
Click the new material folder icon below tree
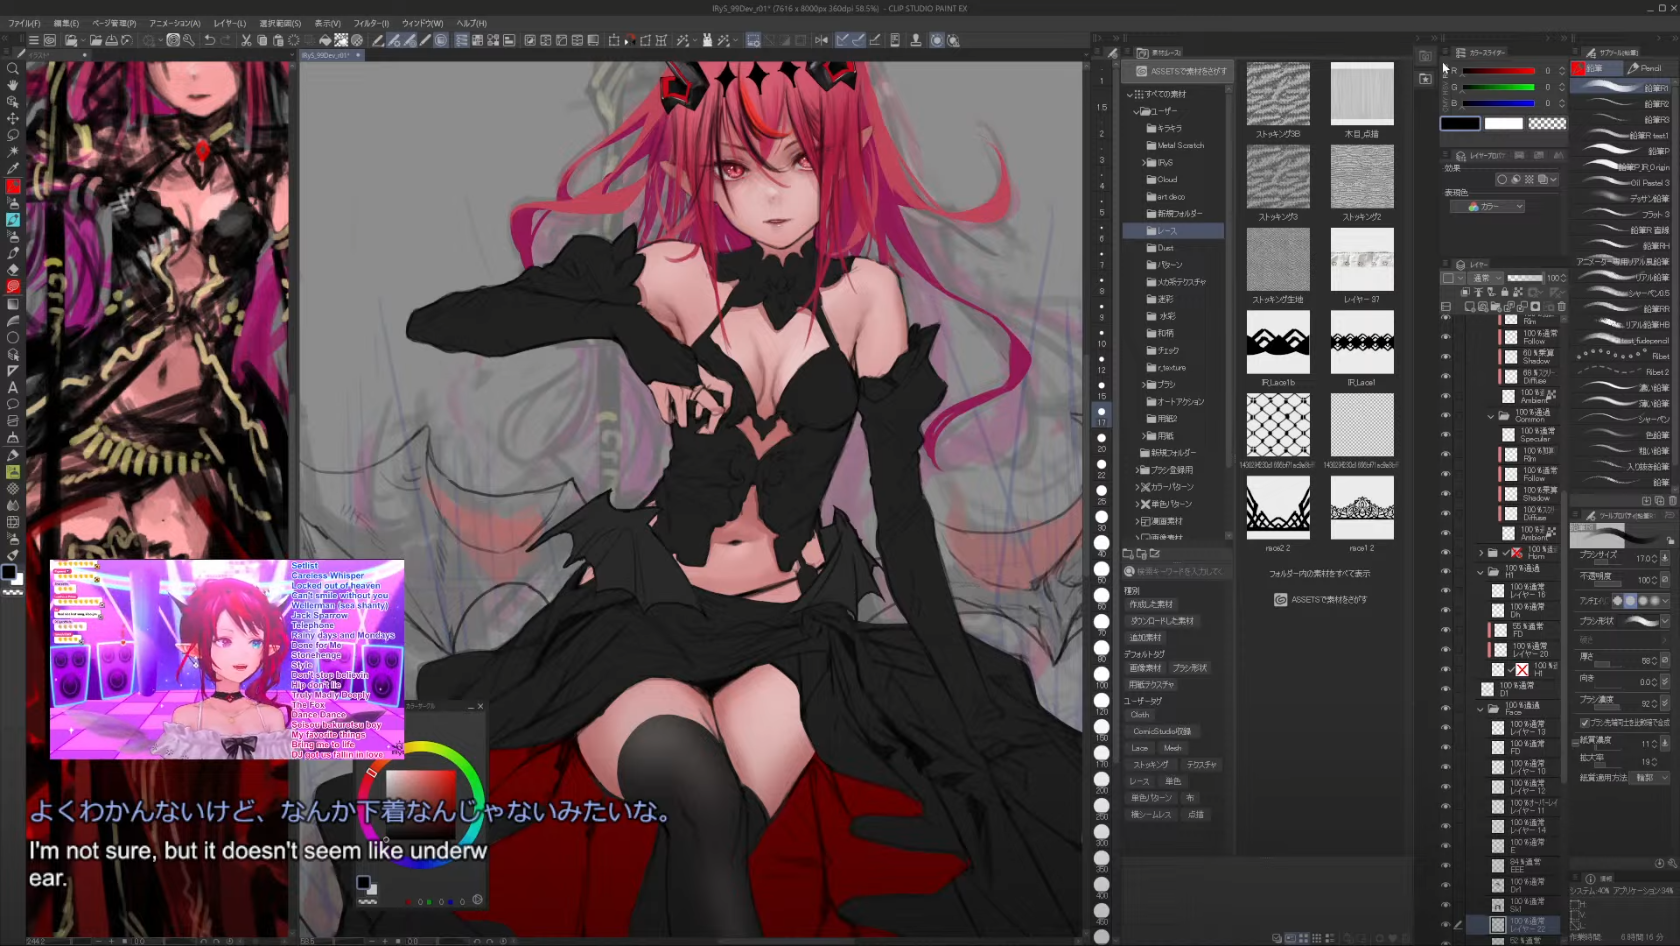(x=1128, y=553)
